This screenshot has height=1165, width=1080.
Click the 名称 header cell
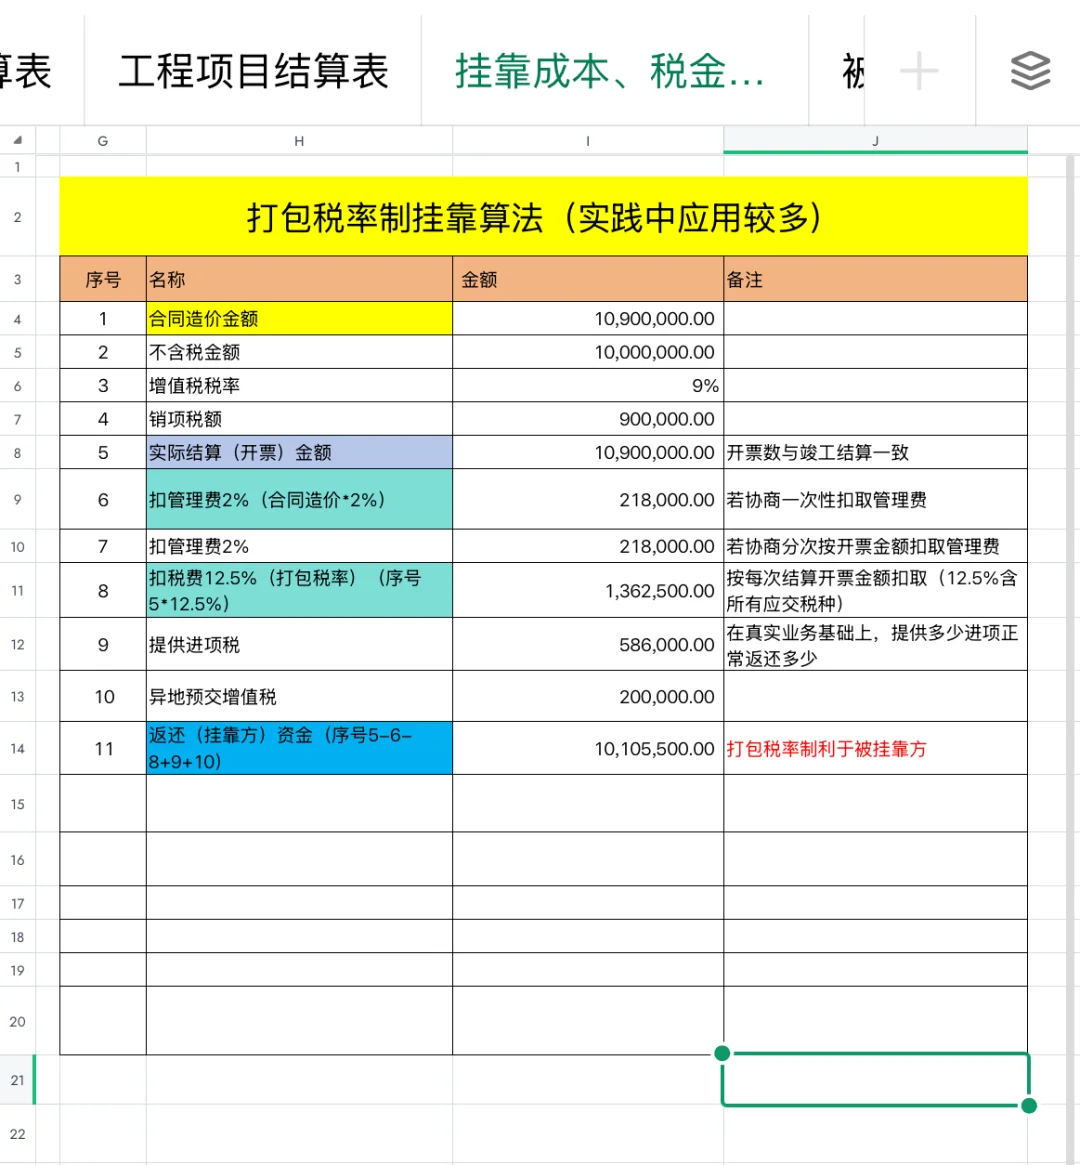pyautogui.click(x=299, y=279)
